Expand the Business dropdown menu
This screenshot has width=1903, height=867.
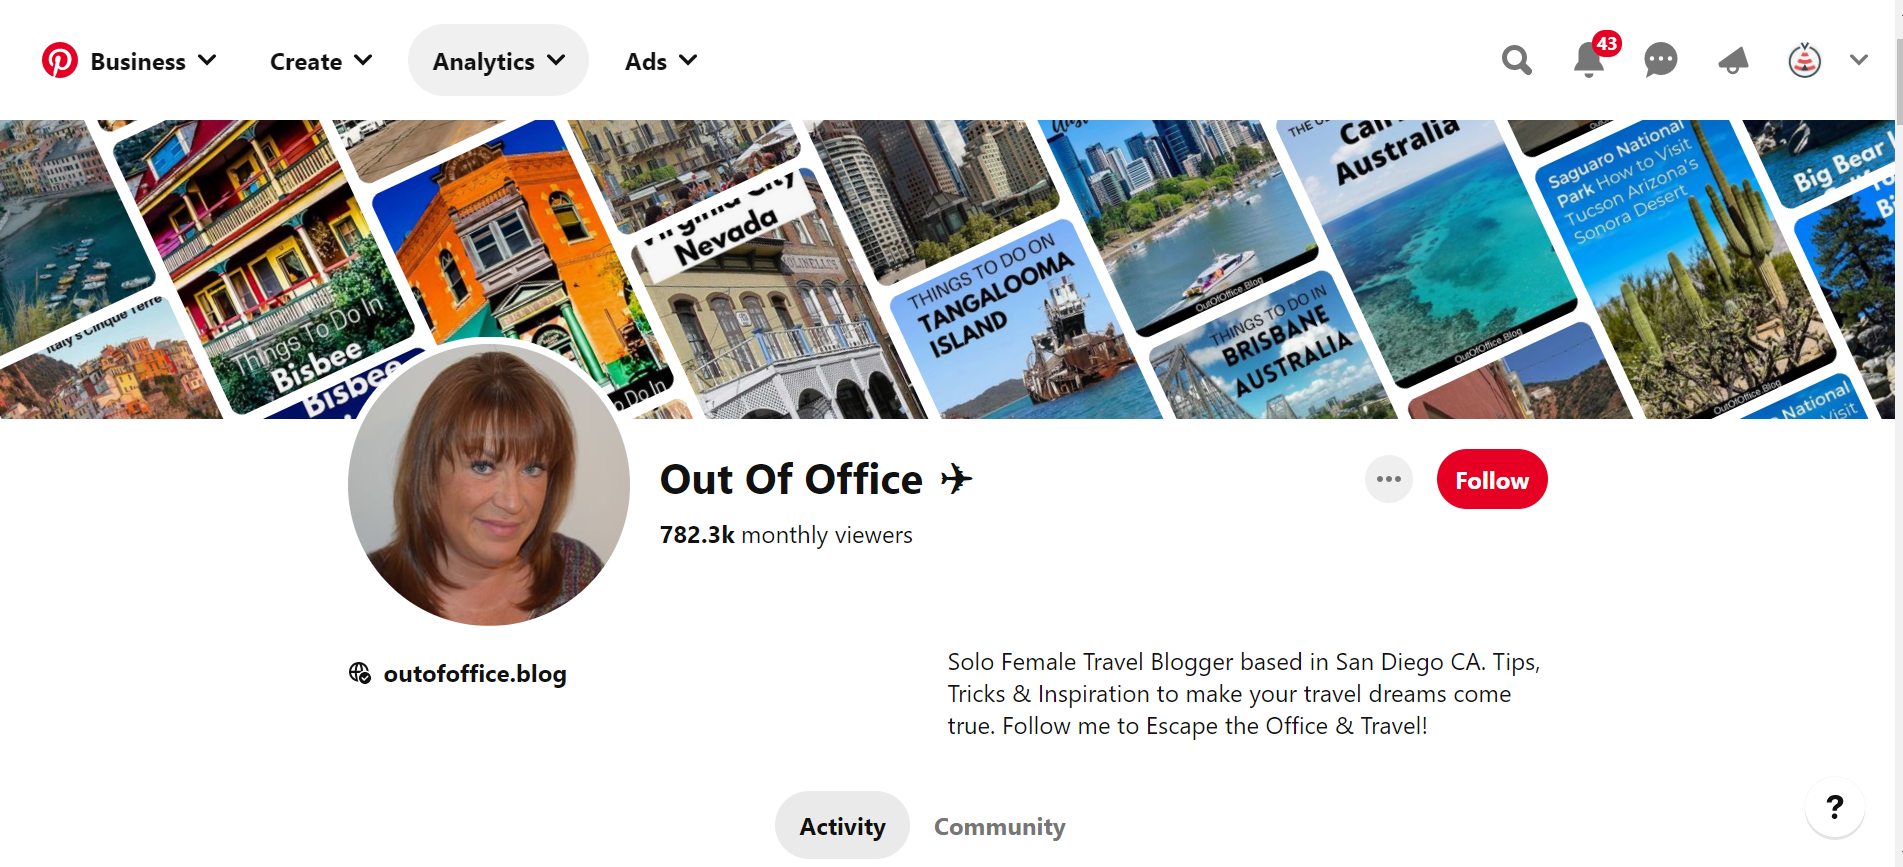point(153,61)
